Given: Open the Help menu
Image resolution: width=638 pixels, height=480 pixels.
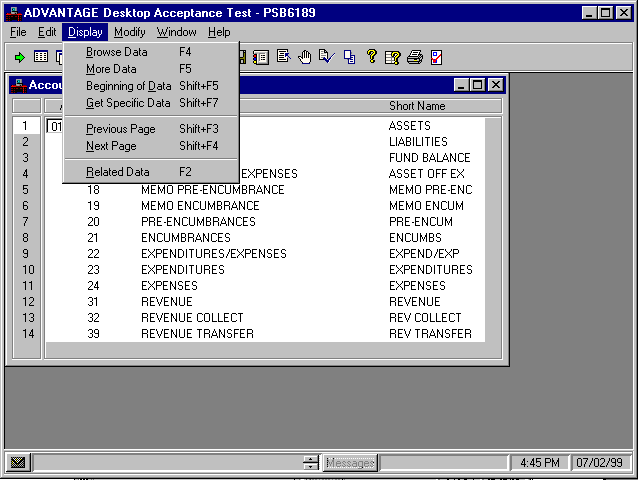Looking at the screenshot, I should (219, 32).
